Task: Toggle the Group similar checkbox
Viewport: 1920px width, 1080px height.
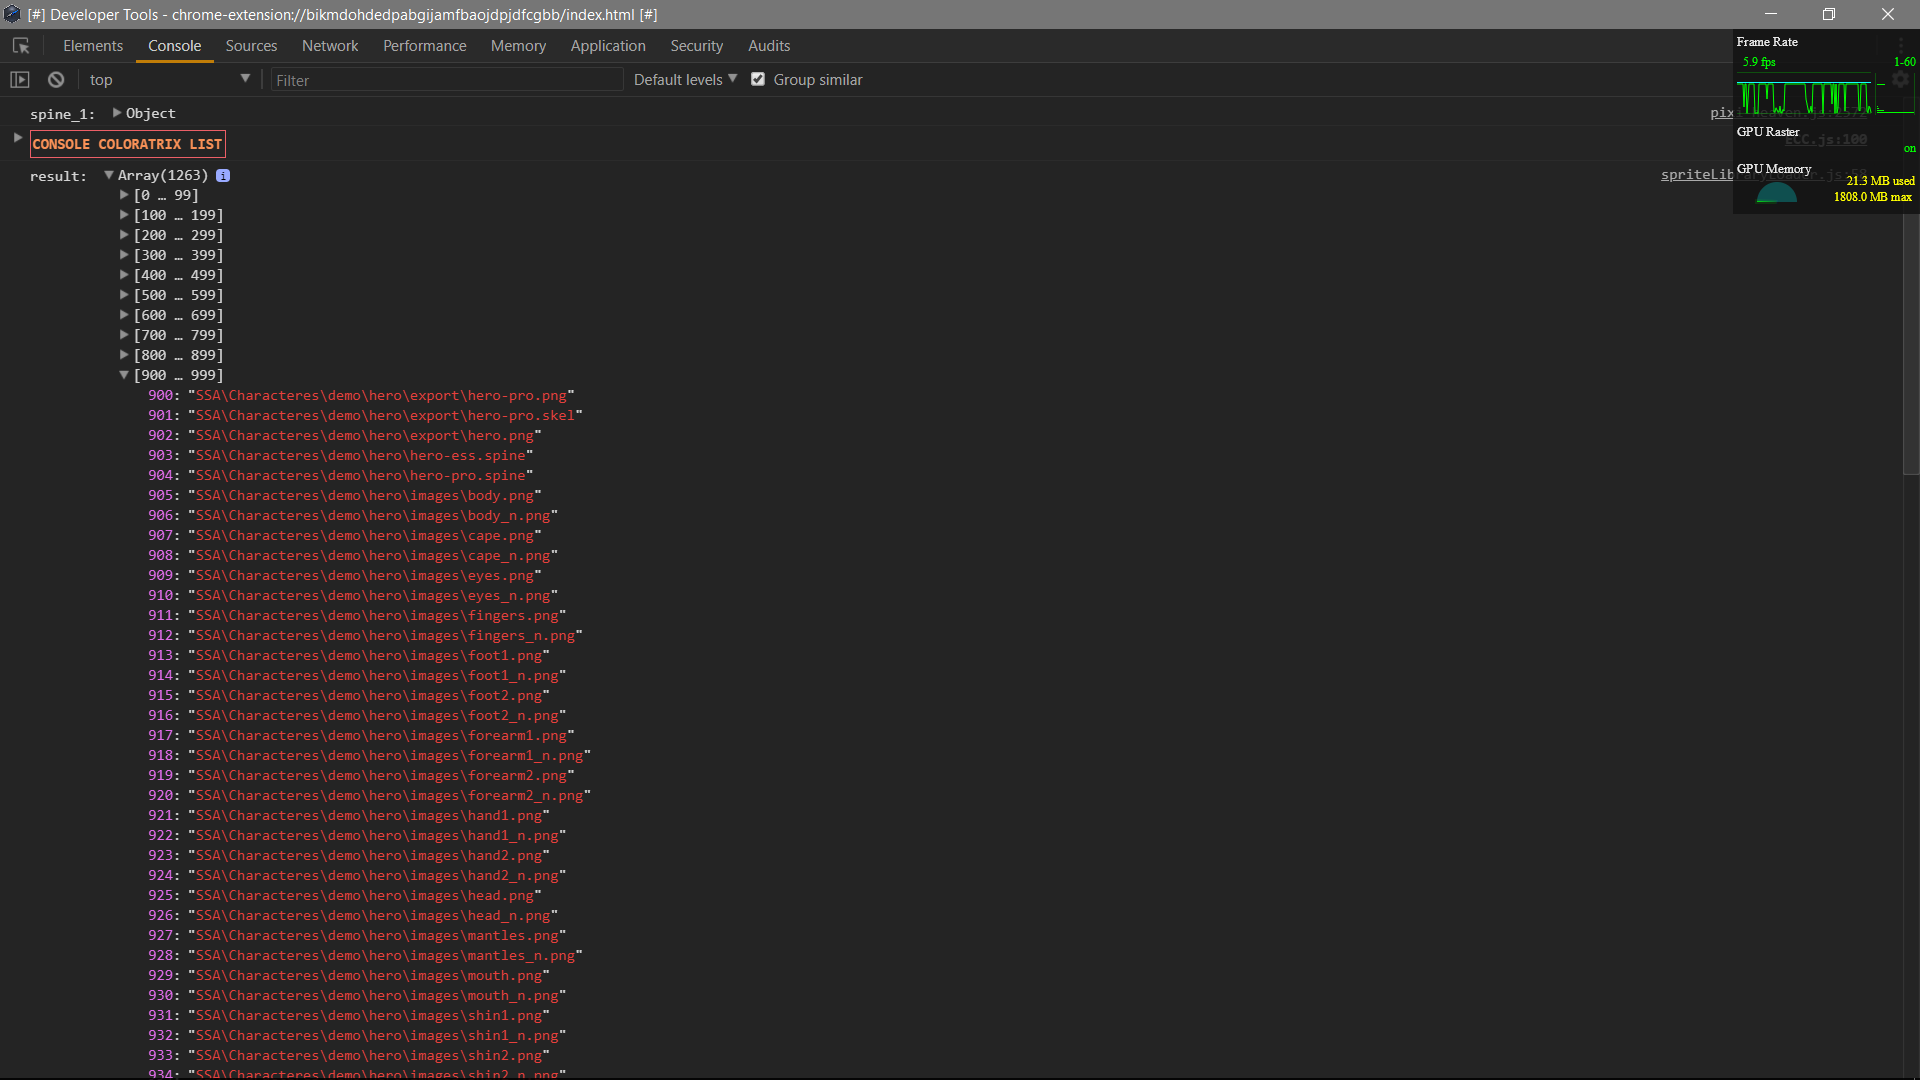Action: pos(758,79)
